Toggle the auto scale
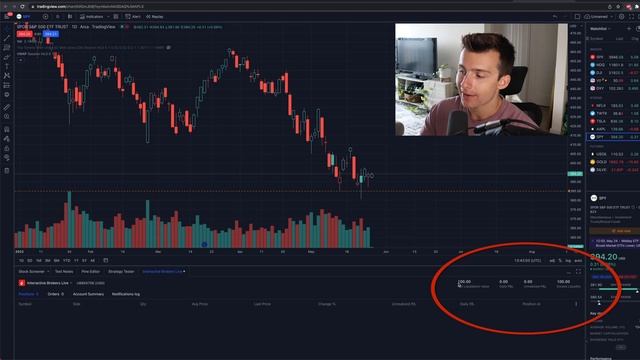640x360 pixels. tap(578, 260)
